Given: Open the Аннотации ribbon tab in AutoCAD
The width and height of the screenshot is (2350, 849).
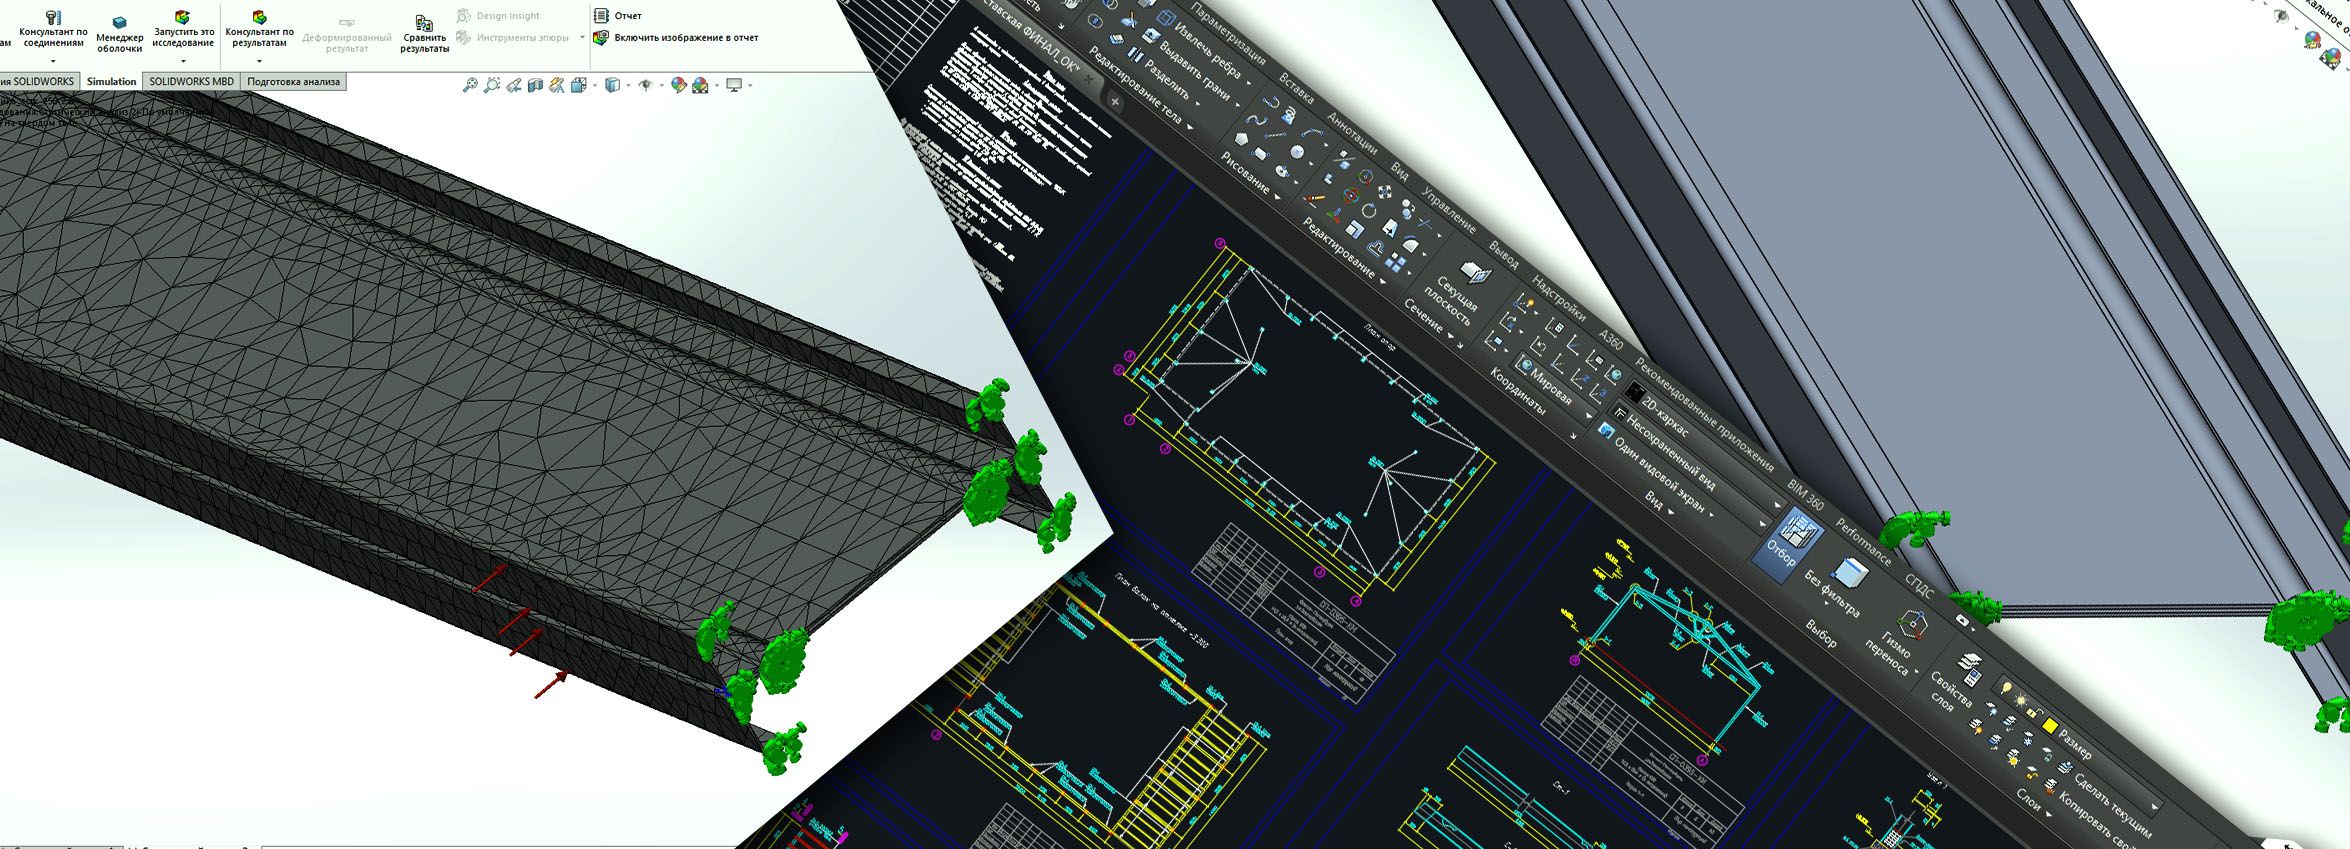Looking at the screenshot, I should click(x=1352, y=132).
